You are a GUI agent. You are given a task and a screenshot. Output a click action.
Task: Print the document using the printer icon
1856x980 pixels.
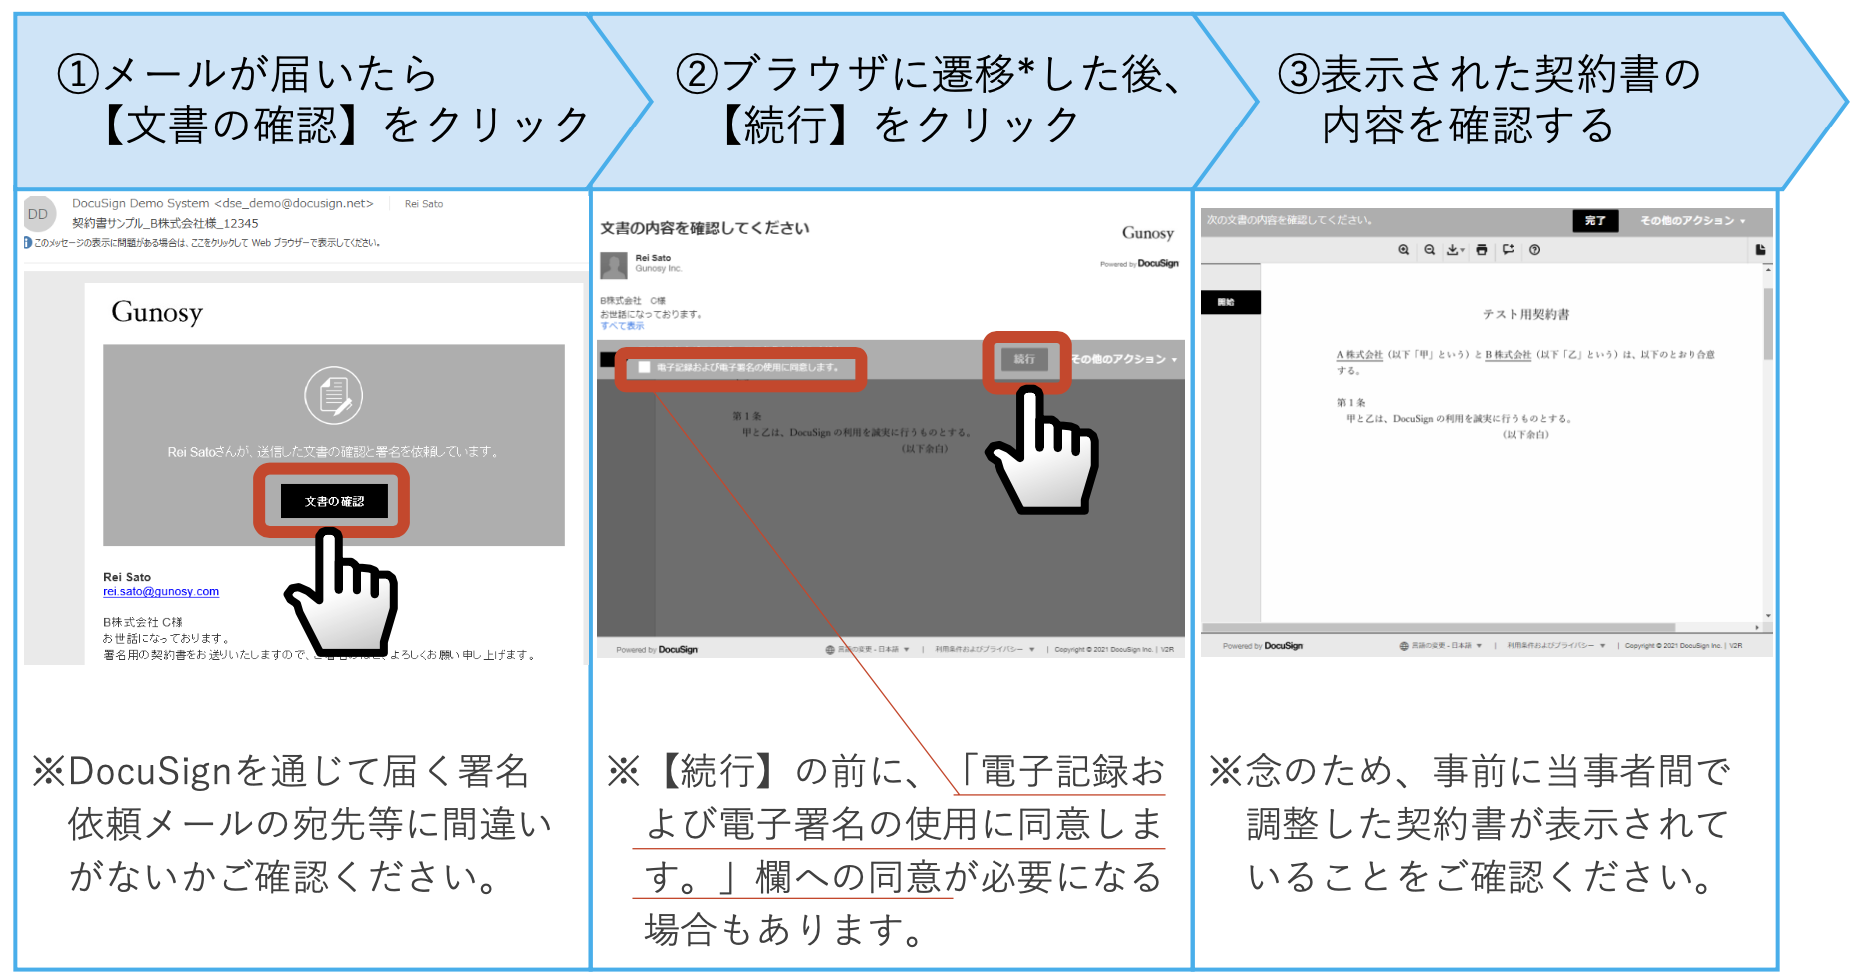(1482, 250)
